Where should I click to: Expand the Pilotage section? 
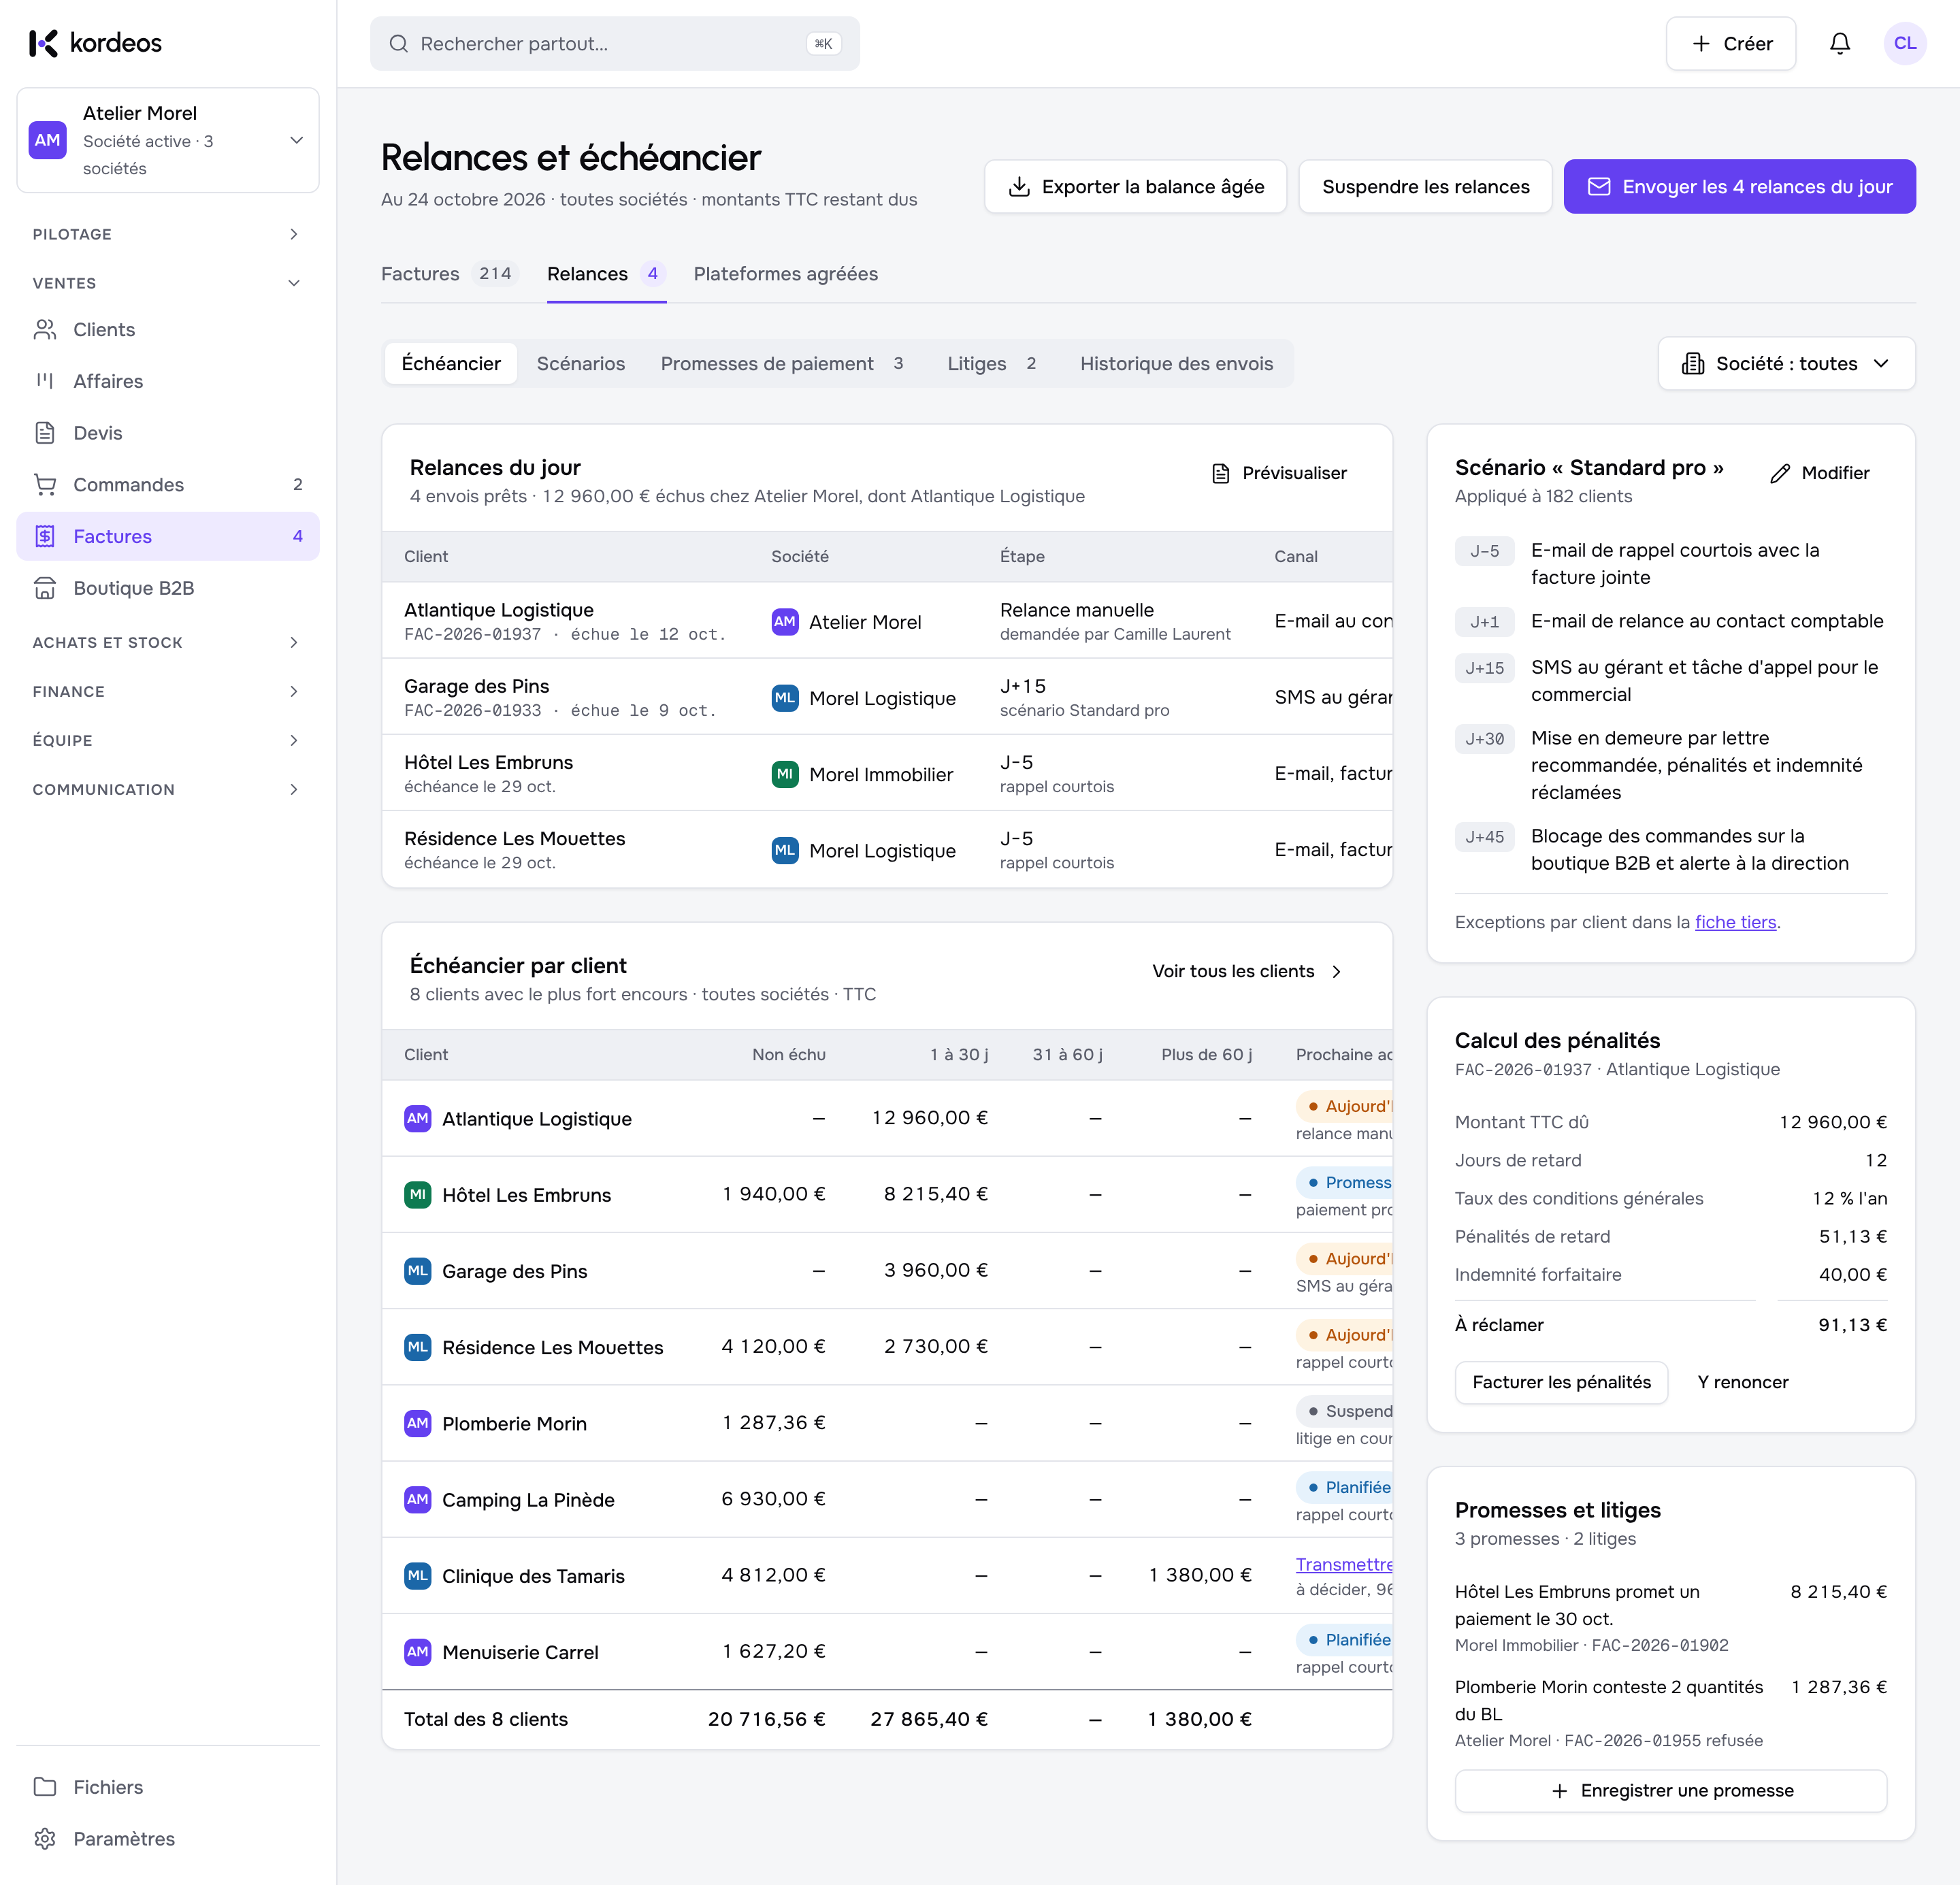[x=168, y=234]
